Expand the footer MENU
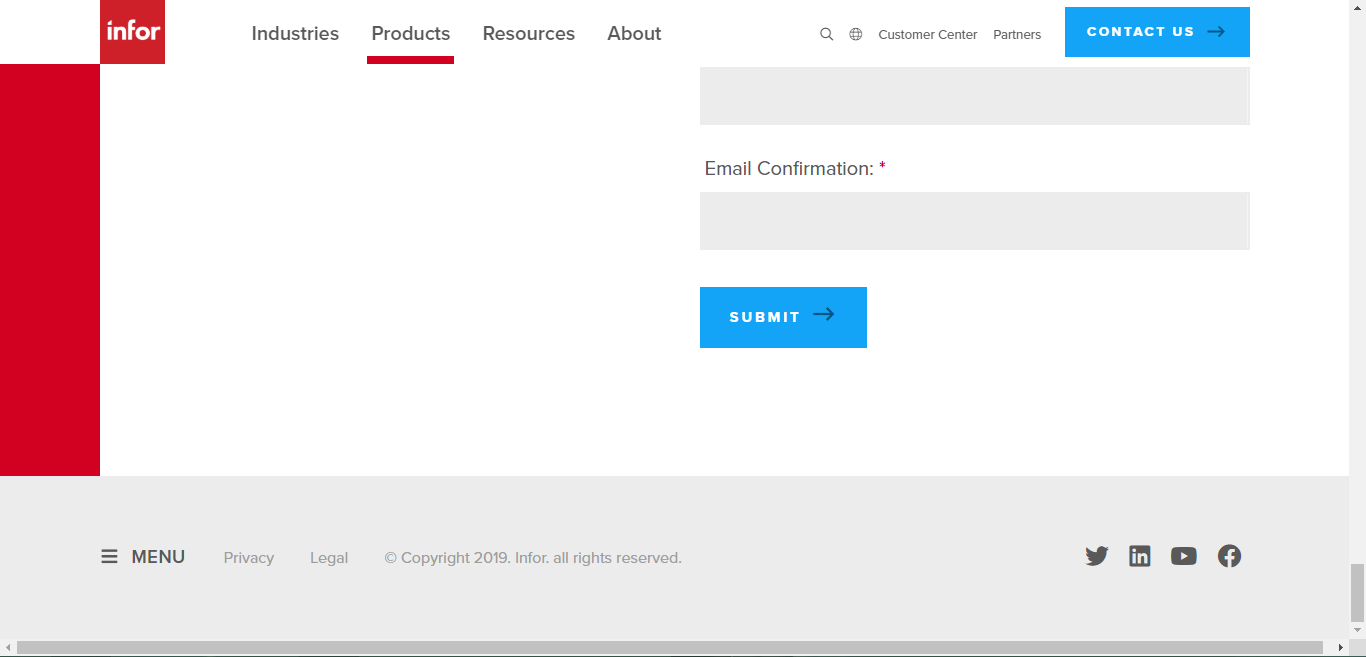 142,556
